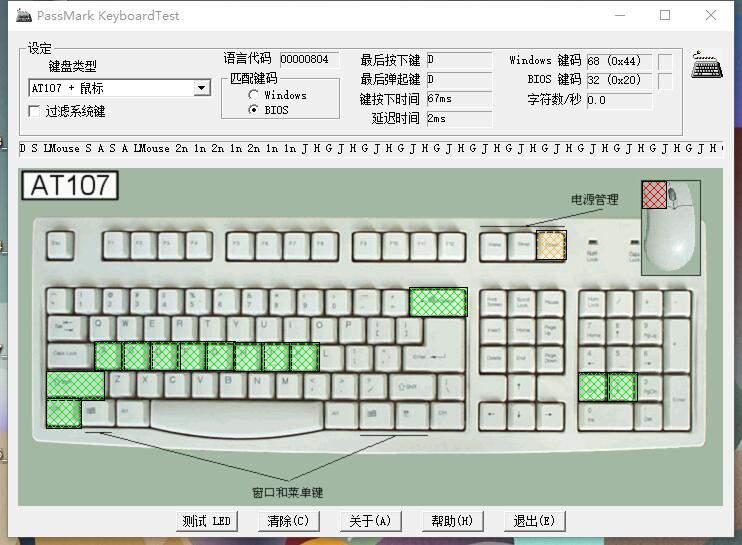Open 帮助(H) help
The height and width of the screenshot is (545, 742).
click(452, 521)
